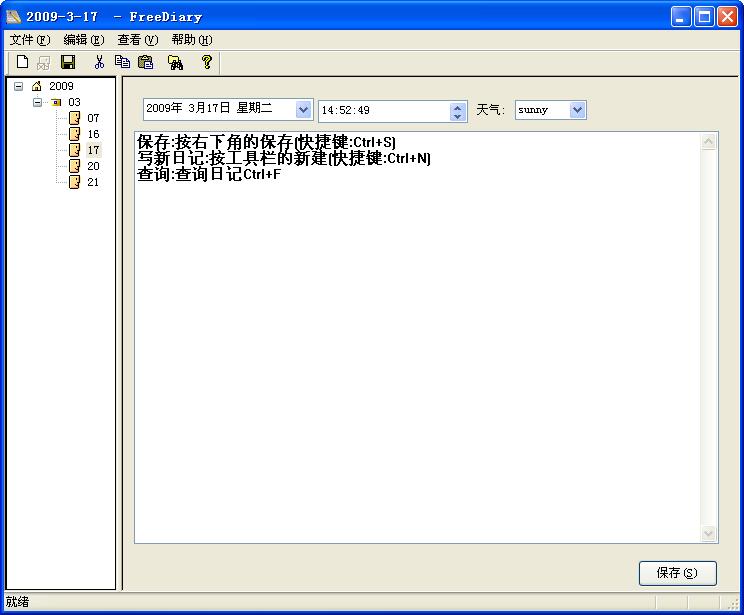
Task: Collapse the 2009 year tree node
Action: [x=19, y=86]
